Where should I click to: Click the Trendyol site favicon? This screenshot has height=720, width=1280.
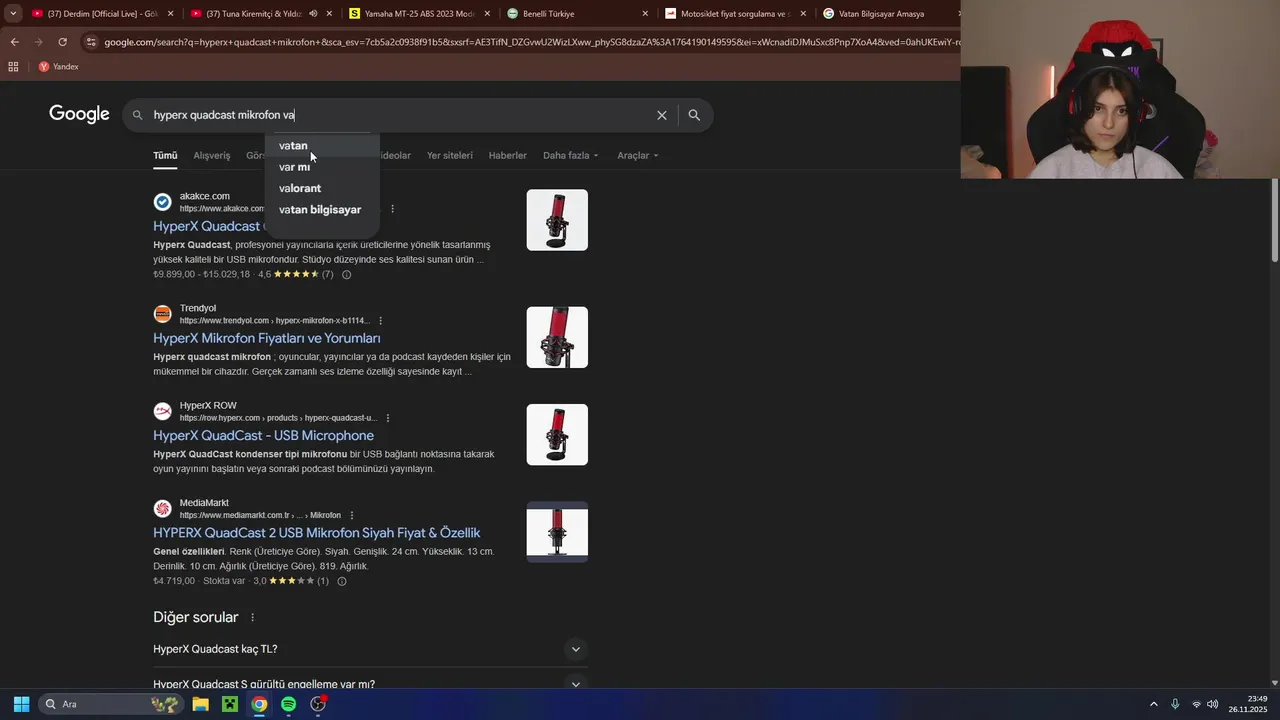tap(162, 314)
